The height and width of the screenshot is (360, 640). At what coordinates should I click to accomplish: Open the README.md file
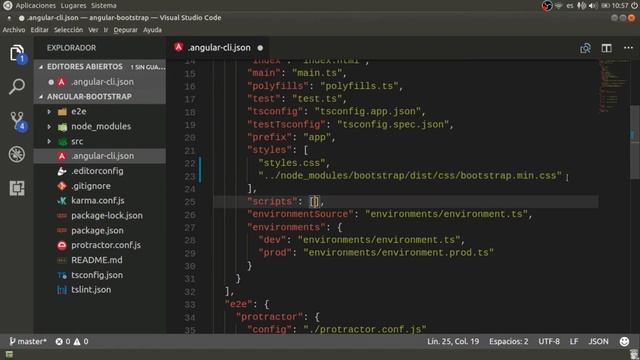pyautogui.click(x=100, y=260)
